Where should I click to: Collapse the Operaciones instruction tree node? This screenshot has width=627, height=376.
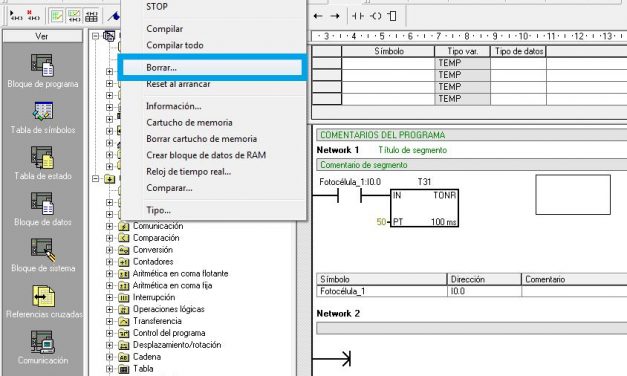96,178
